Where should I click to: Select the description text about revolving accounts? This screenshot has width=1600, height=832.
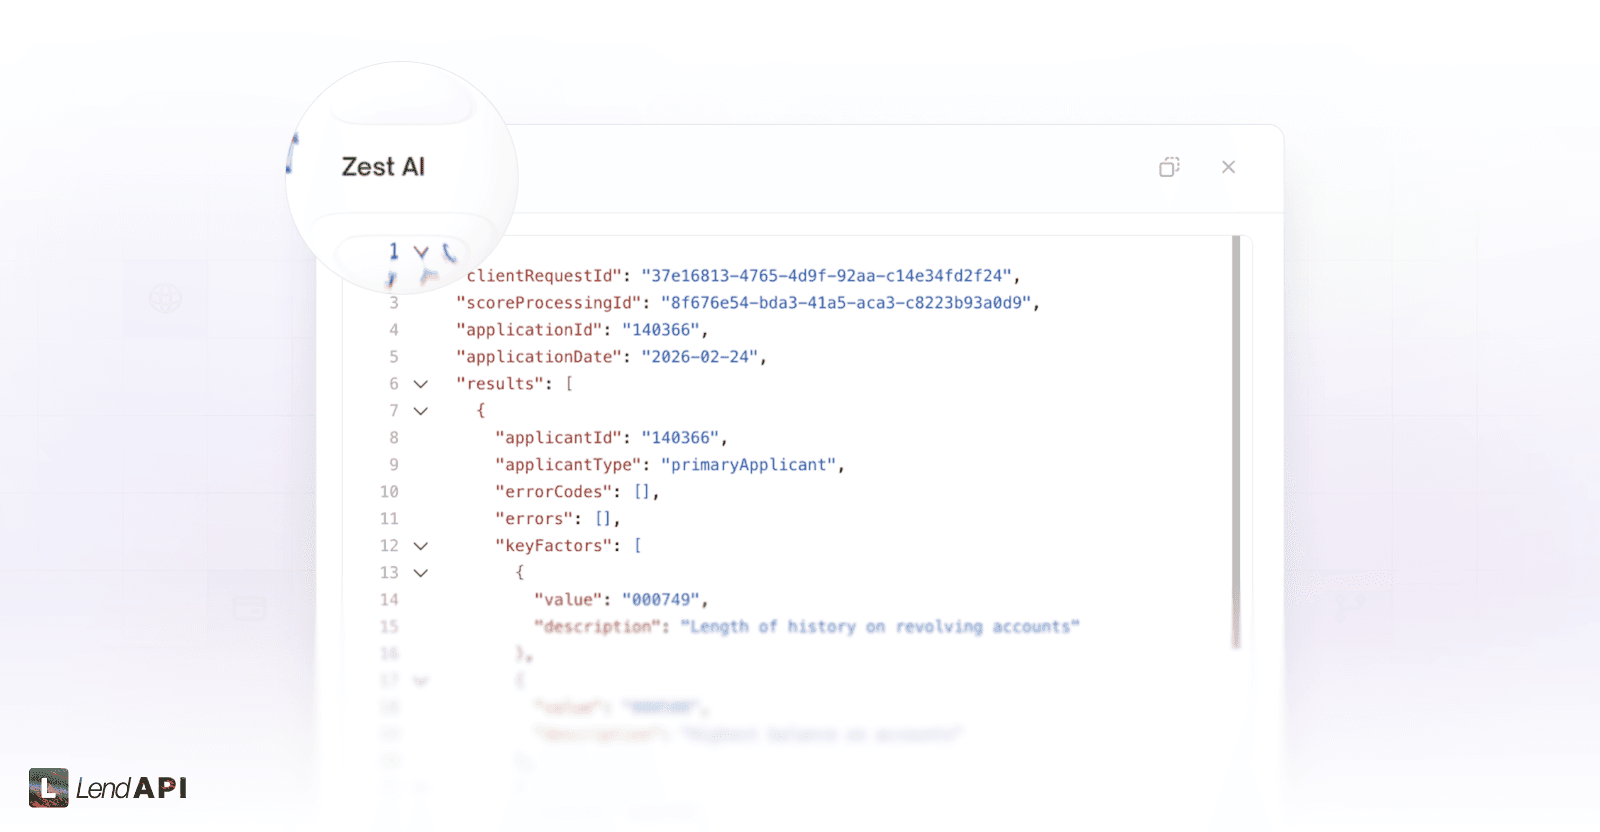(x=878, y=626)
